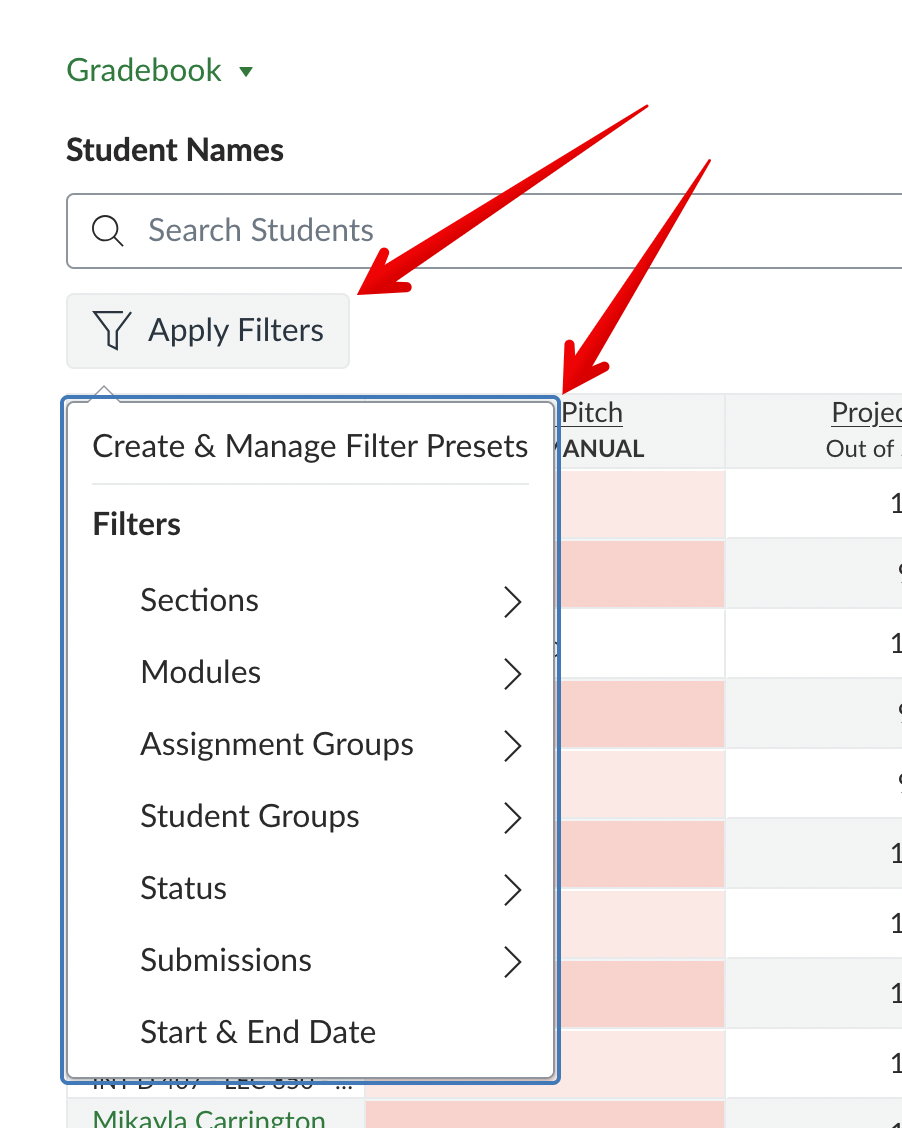
Task: Expand the Modules chevron arrow
Action: coord(512,674)
